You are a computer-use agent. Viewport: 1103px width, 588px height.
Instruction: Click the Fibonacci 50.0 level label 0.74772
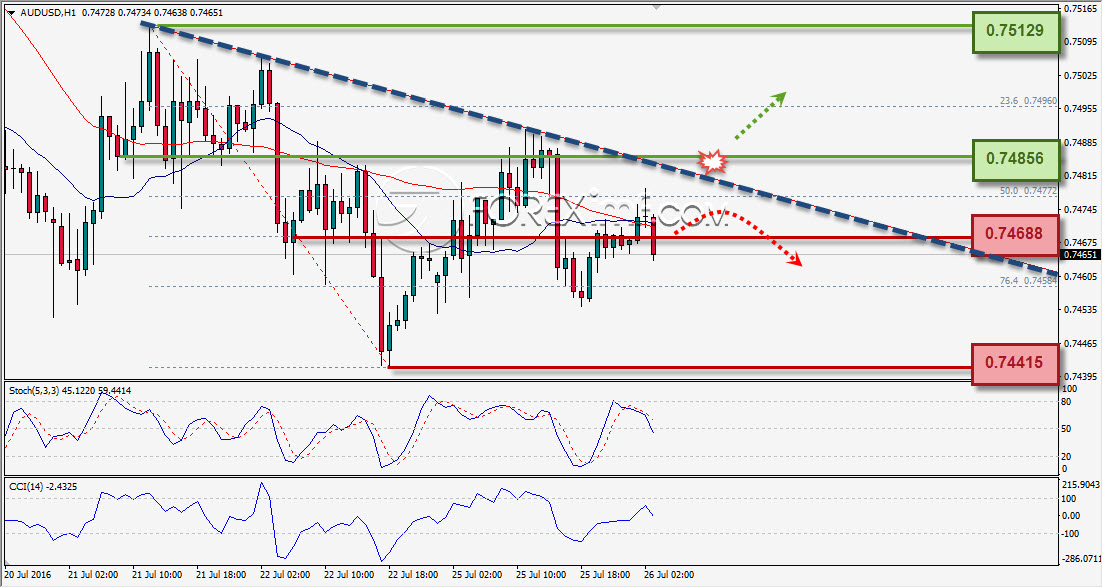[1028, 191]
